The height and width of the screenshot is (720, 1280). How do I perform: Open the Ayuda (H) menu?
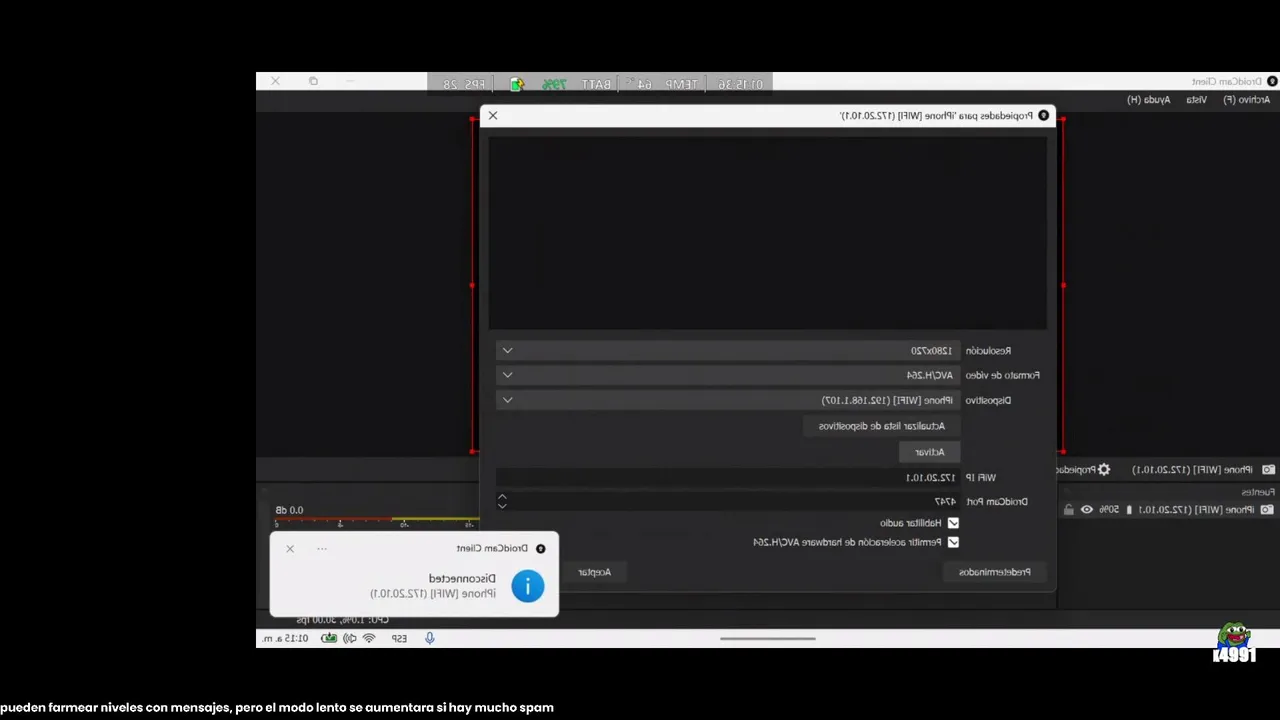[1148, 100]
